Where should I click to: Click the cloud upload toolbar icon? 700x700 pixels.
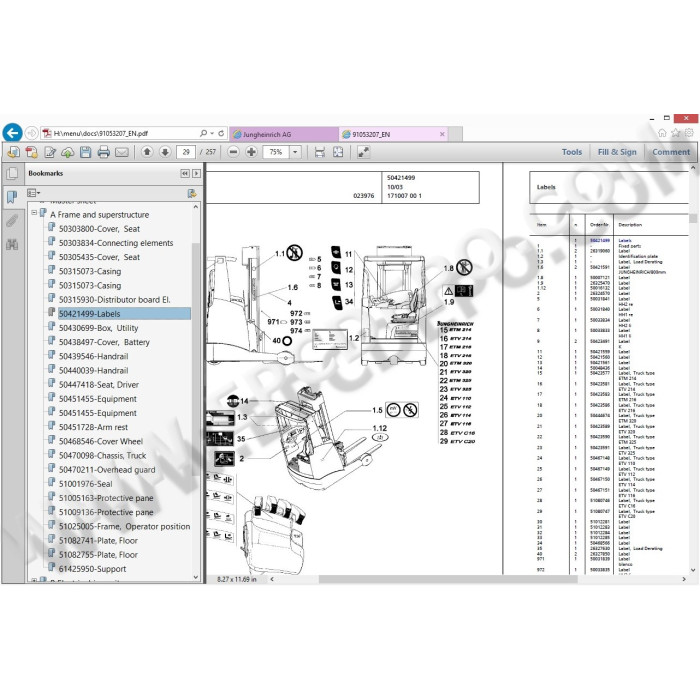point(67,152)
